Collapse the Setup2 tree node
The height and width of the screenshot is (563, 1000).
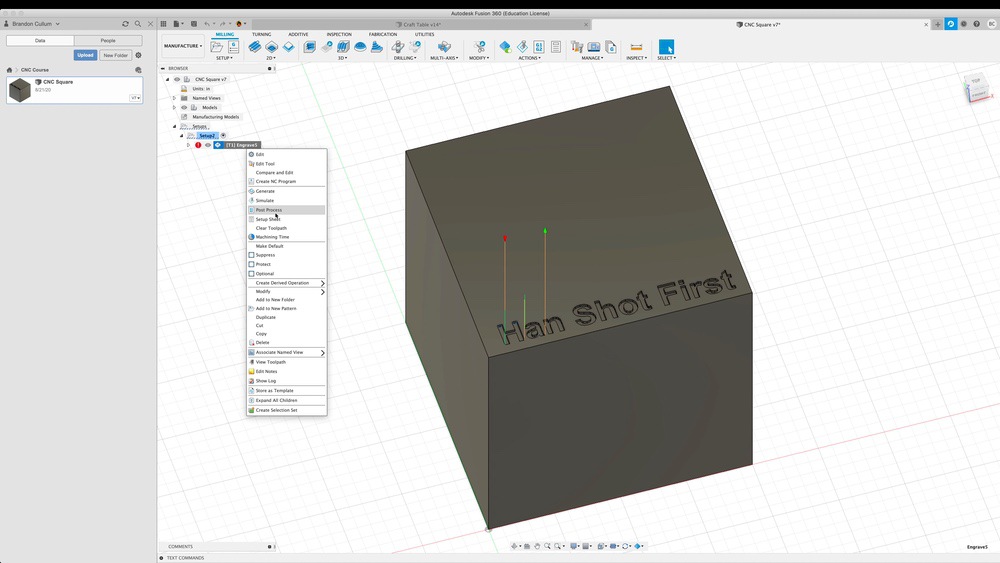pos(182,135)
